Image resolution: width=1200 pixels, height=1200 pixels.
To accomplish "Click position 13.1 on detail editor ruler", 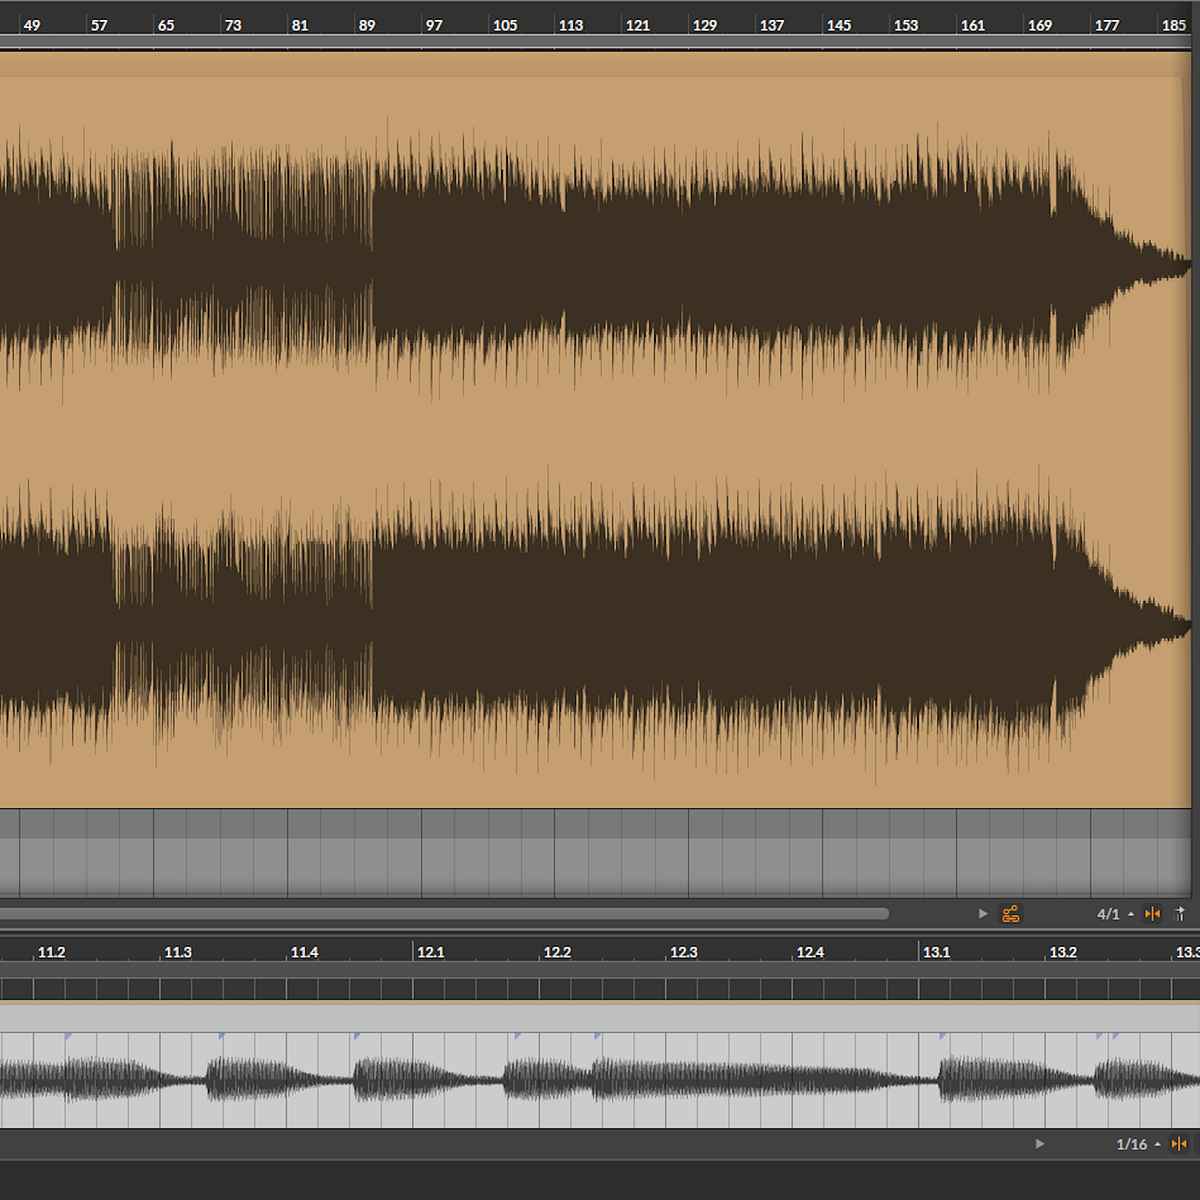I will [x=936, y=952].
